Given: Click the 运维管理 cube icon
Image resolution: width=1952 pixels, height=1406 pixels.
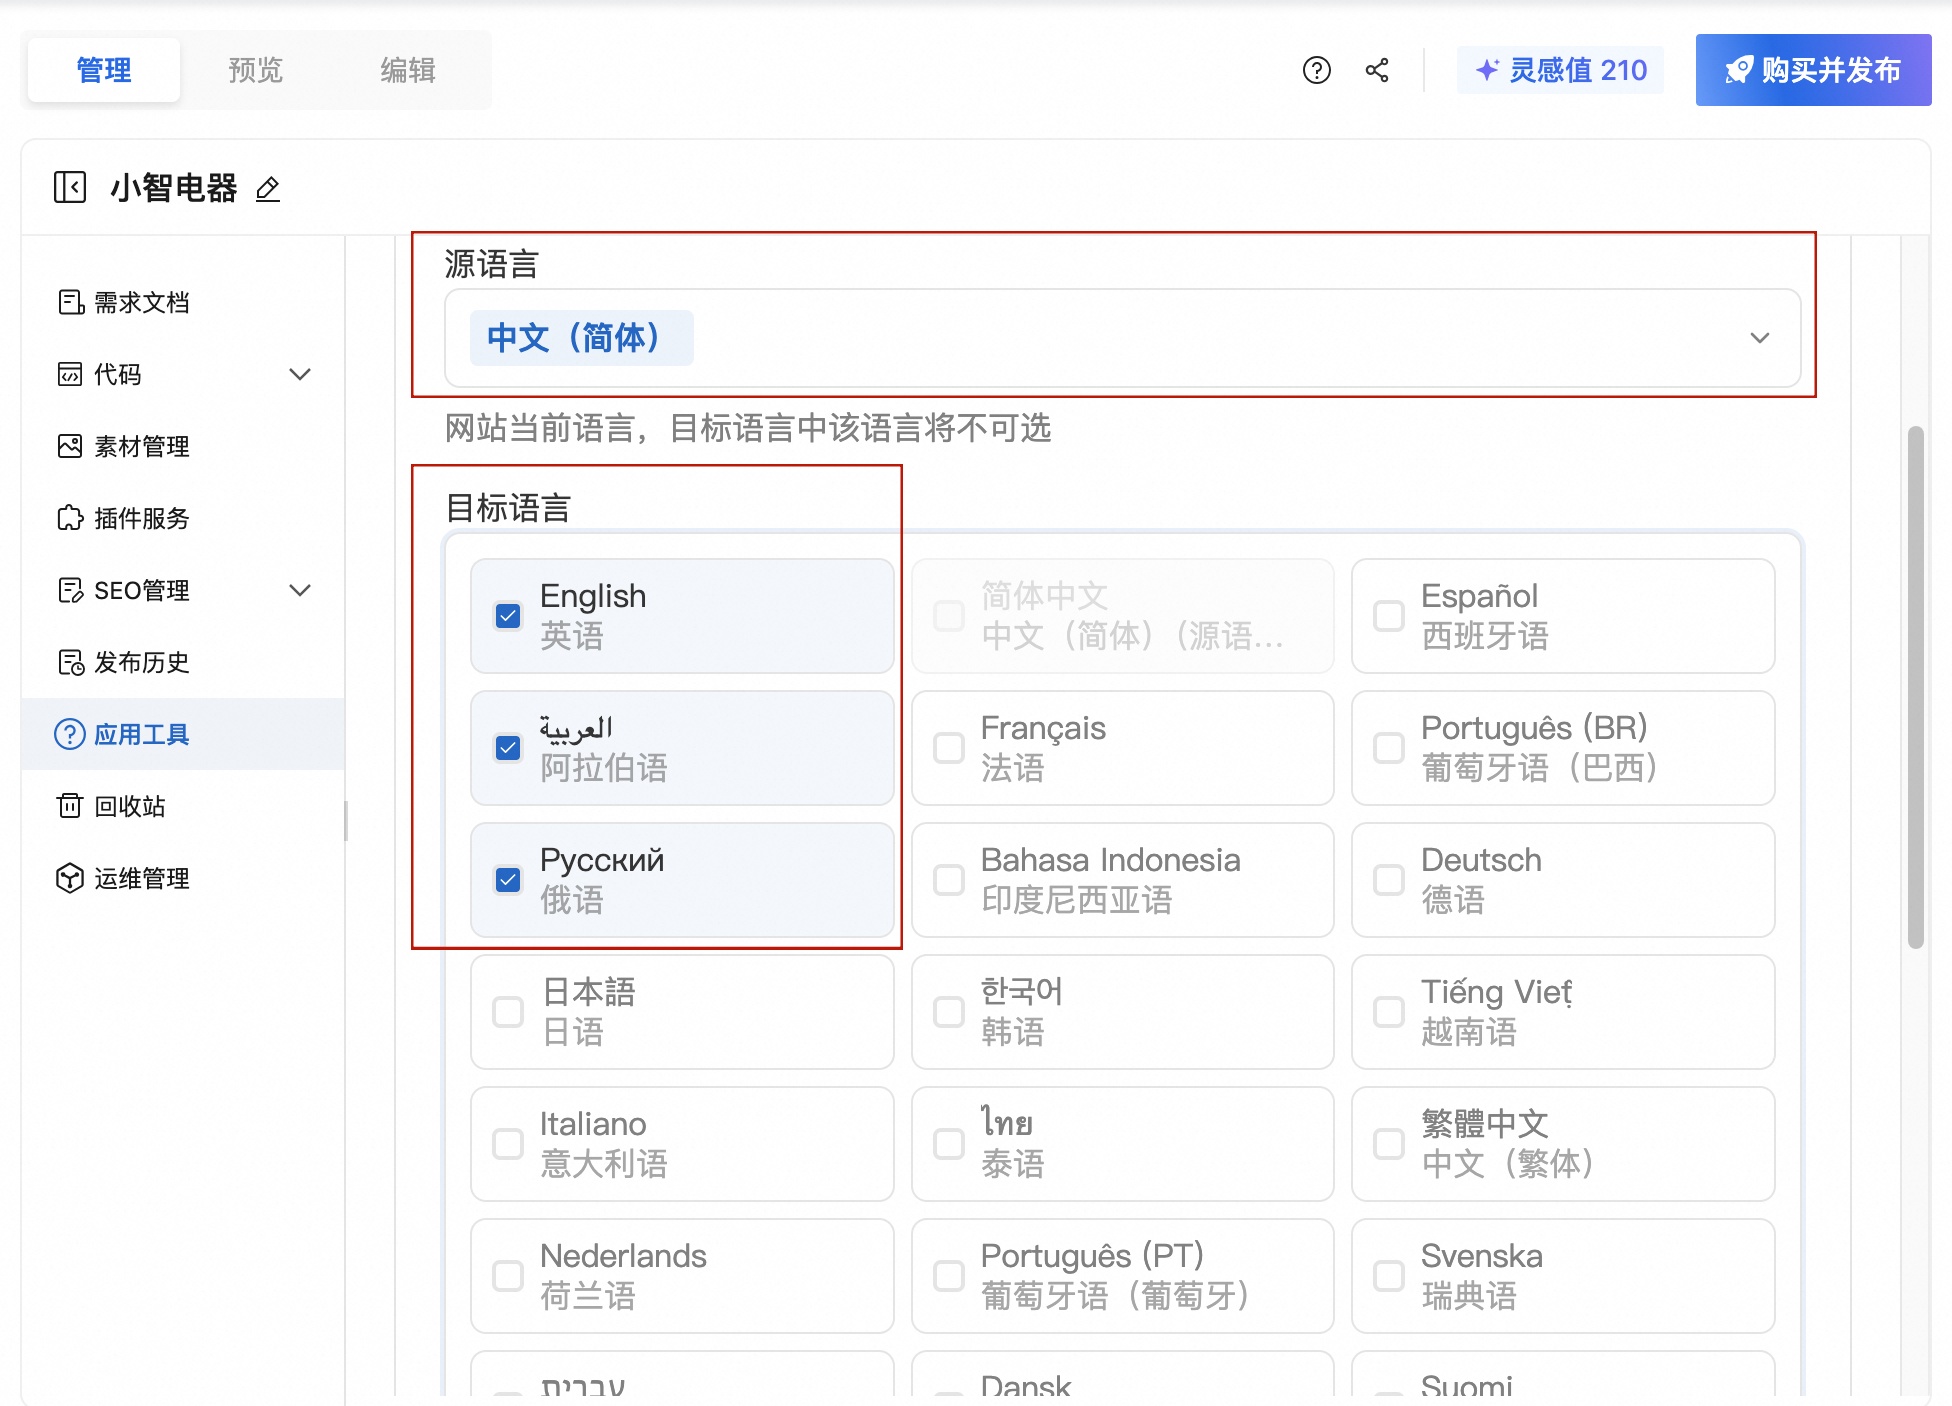Looking at the screenshot, I should tap(70, 878).
